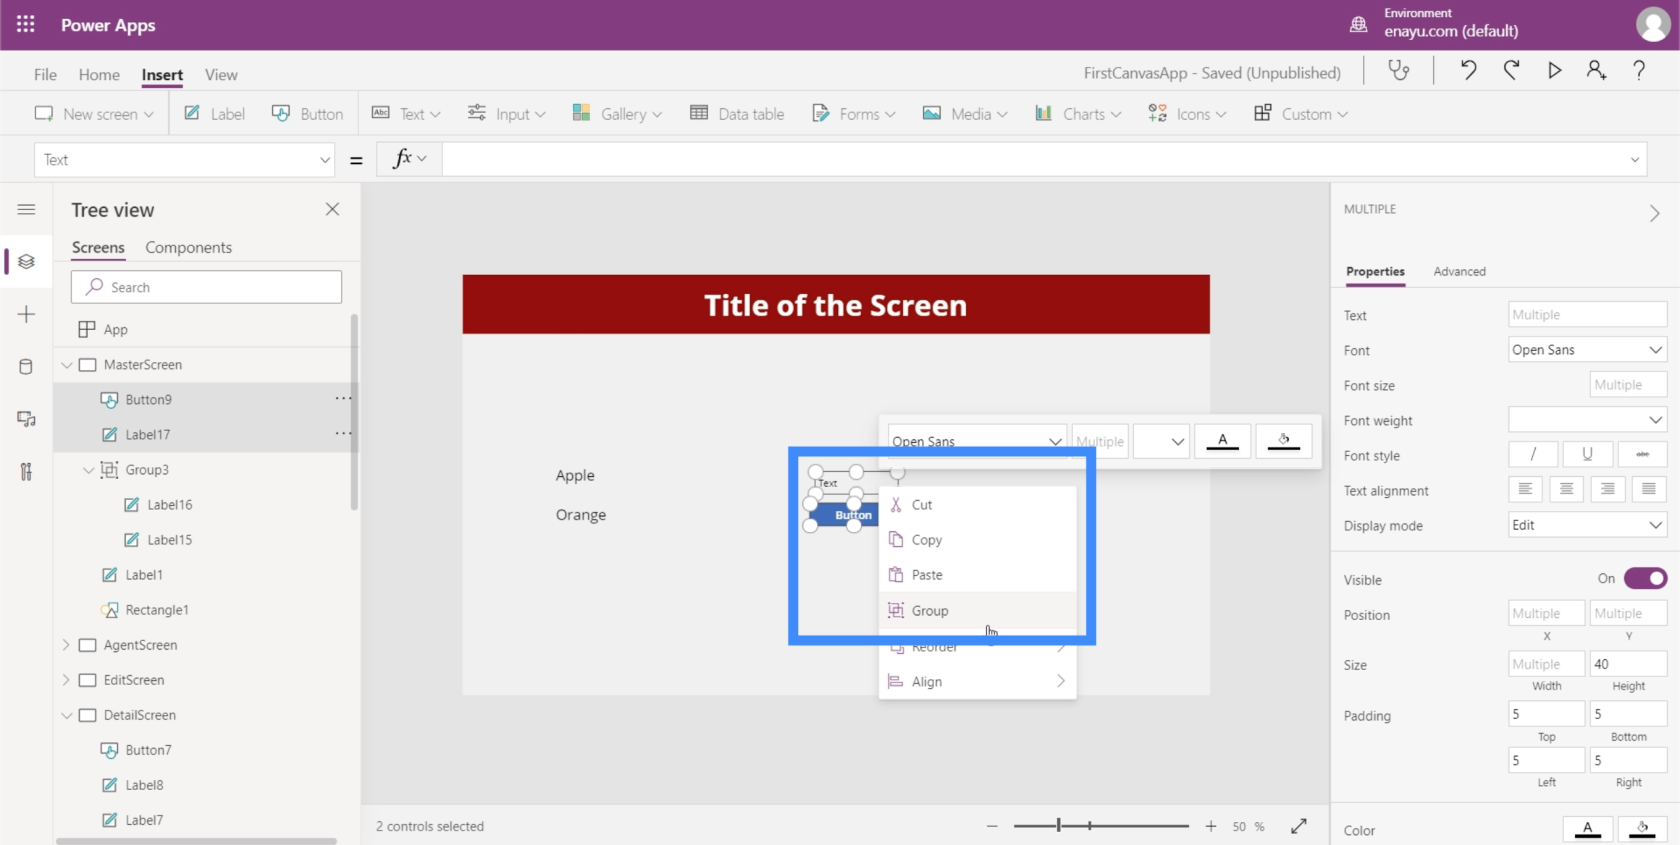1680x845 pixels.
Task: Collapse the MasterScreen tree node
Action: (x=67, y=365)
